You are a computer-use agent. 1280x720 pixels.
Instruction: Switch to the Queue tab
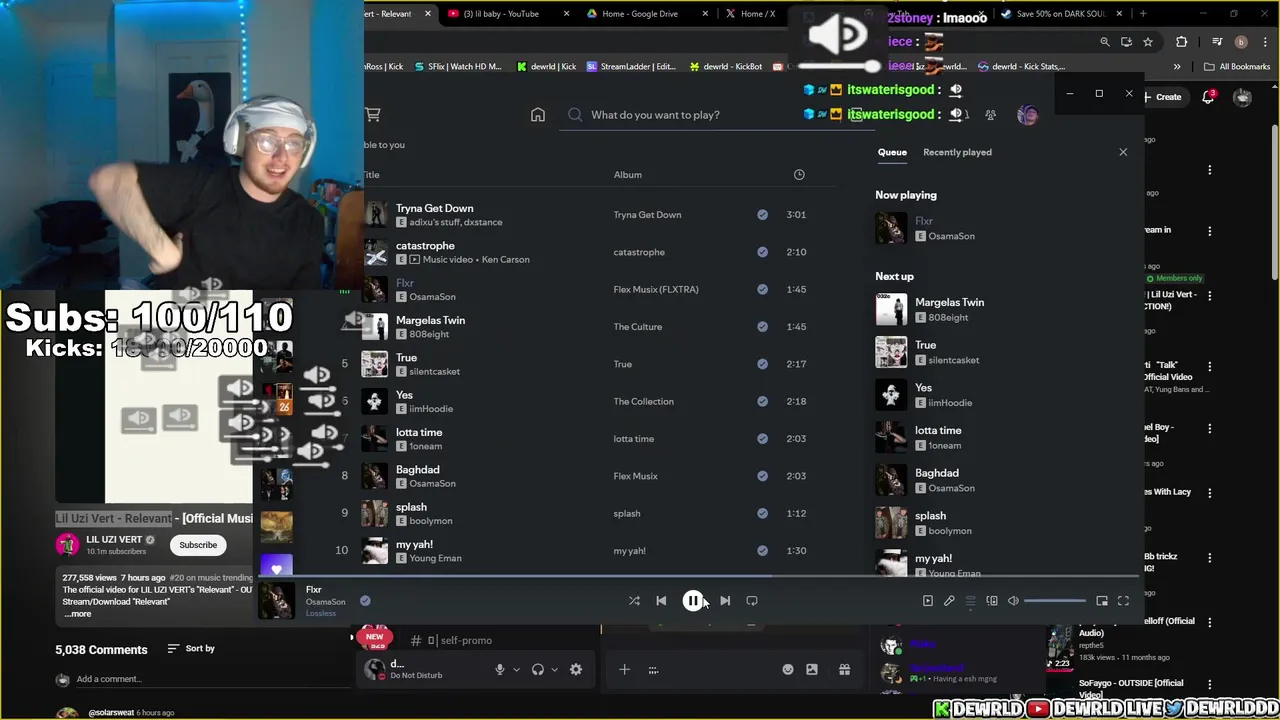892,152
